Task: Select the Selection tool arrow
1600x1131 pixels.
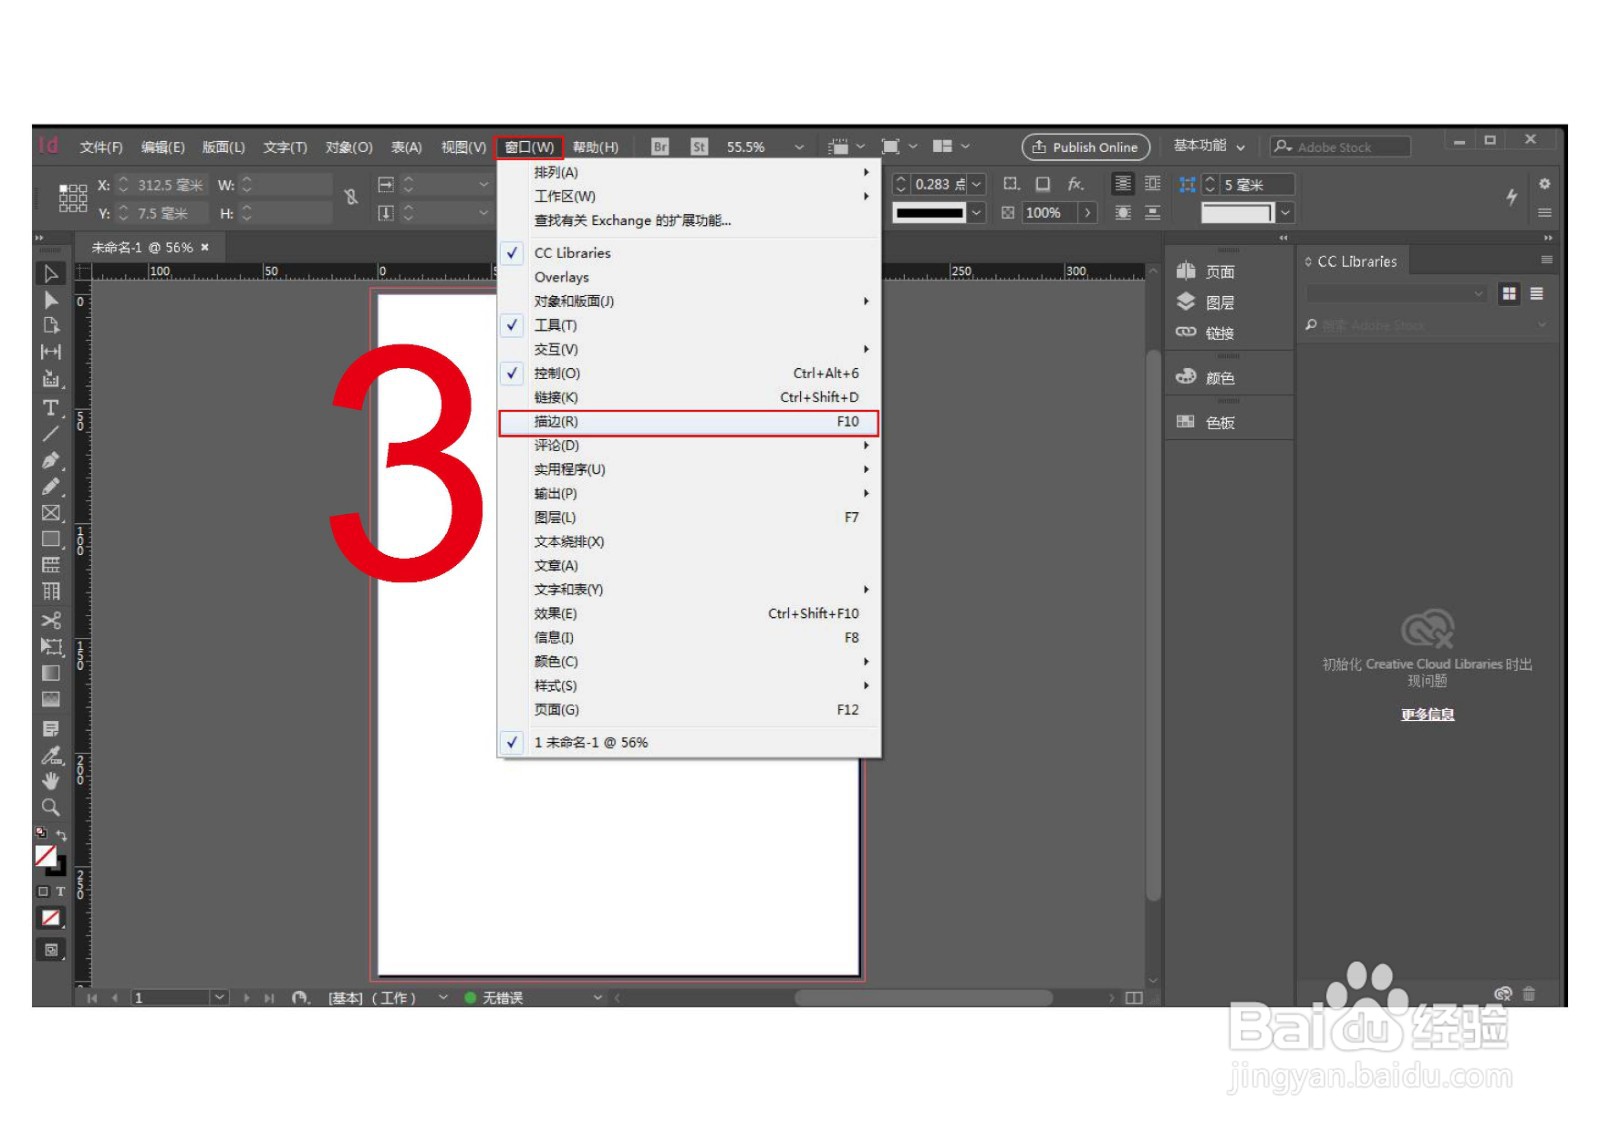Action: pyautogui.click(x=51, y=274)
